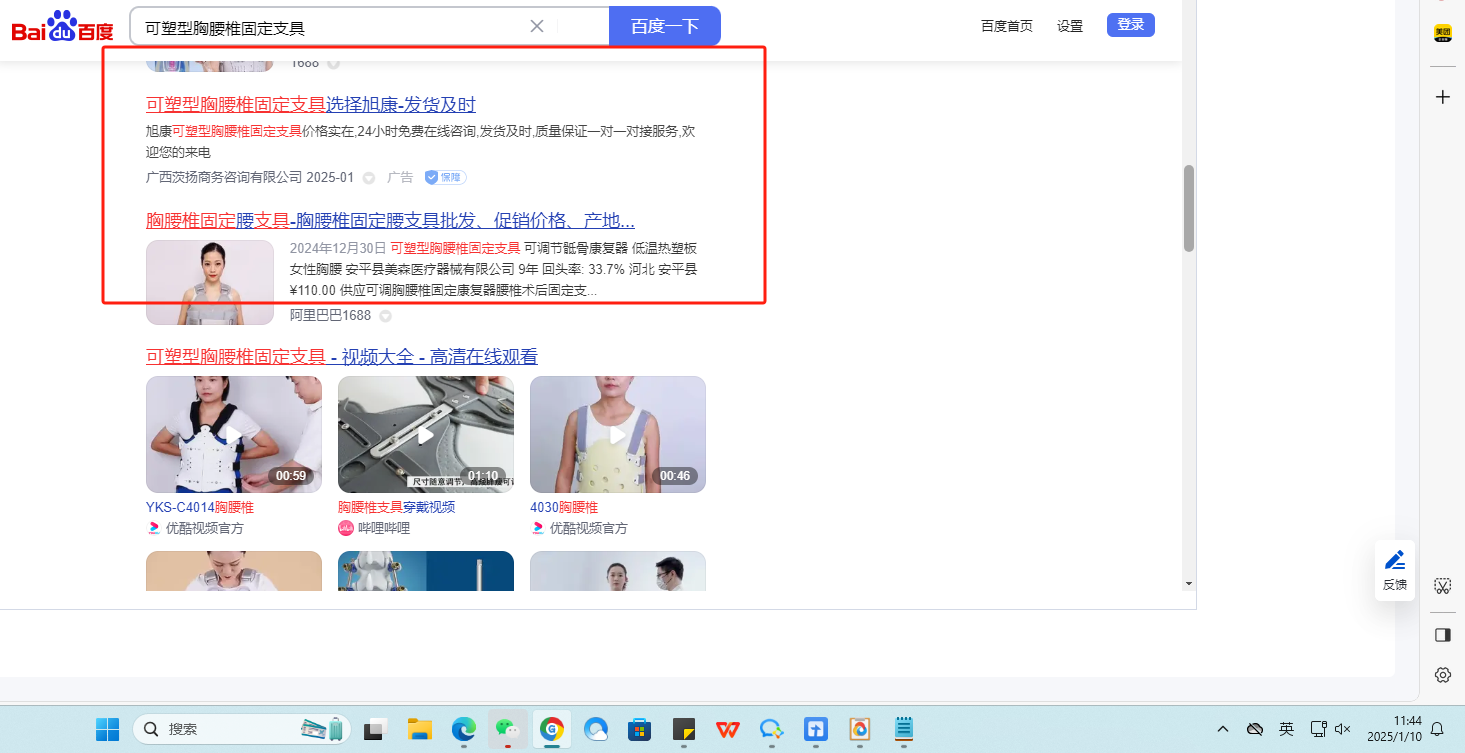Screen dimensions: 1465x753
Task: Clear the search box with the X icon
Action: (x=537, y=26)
